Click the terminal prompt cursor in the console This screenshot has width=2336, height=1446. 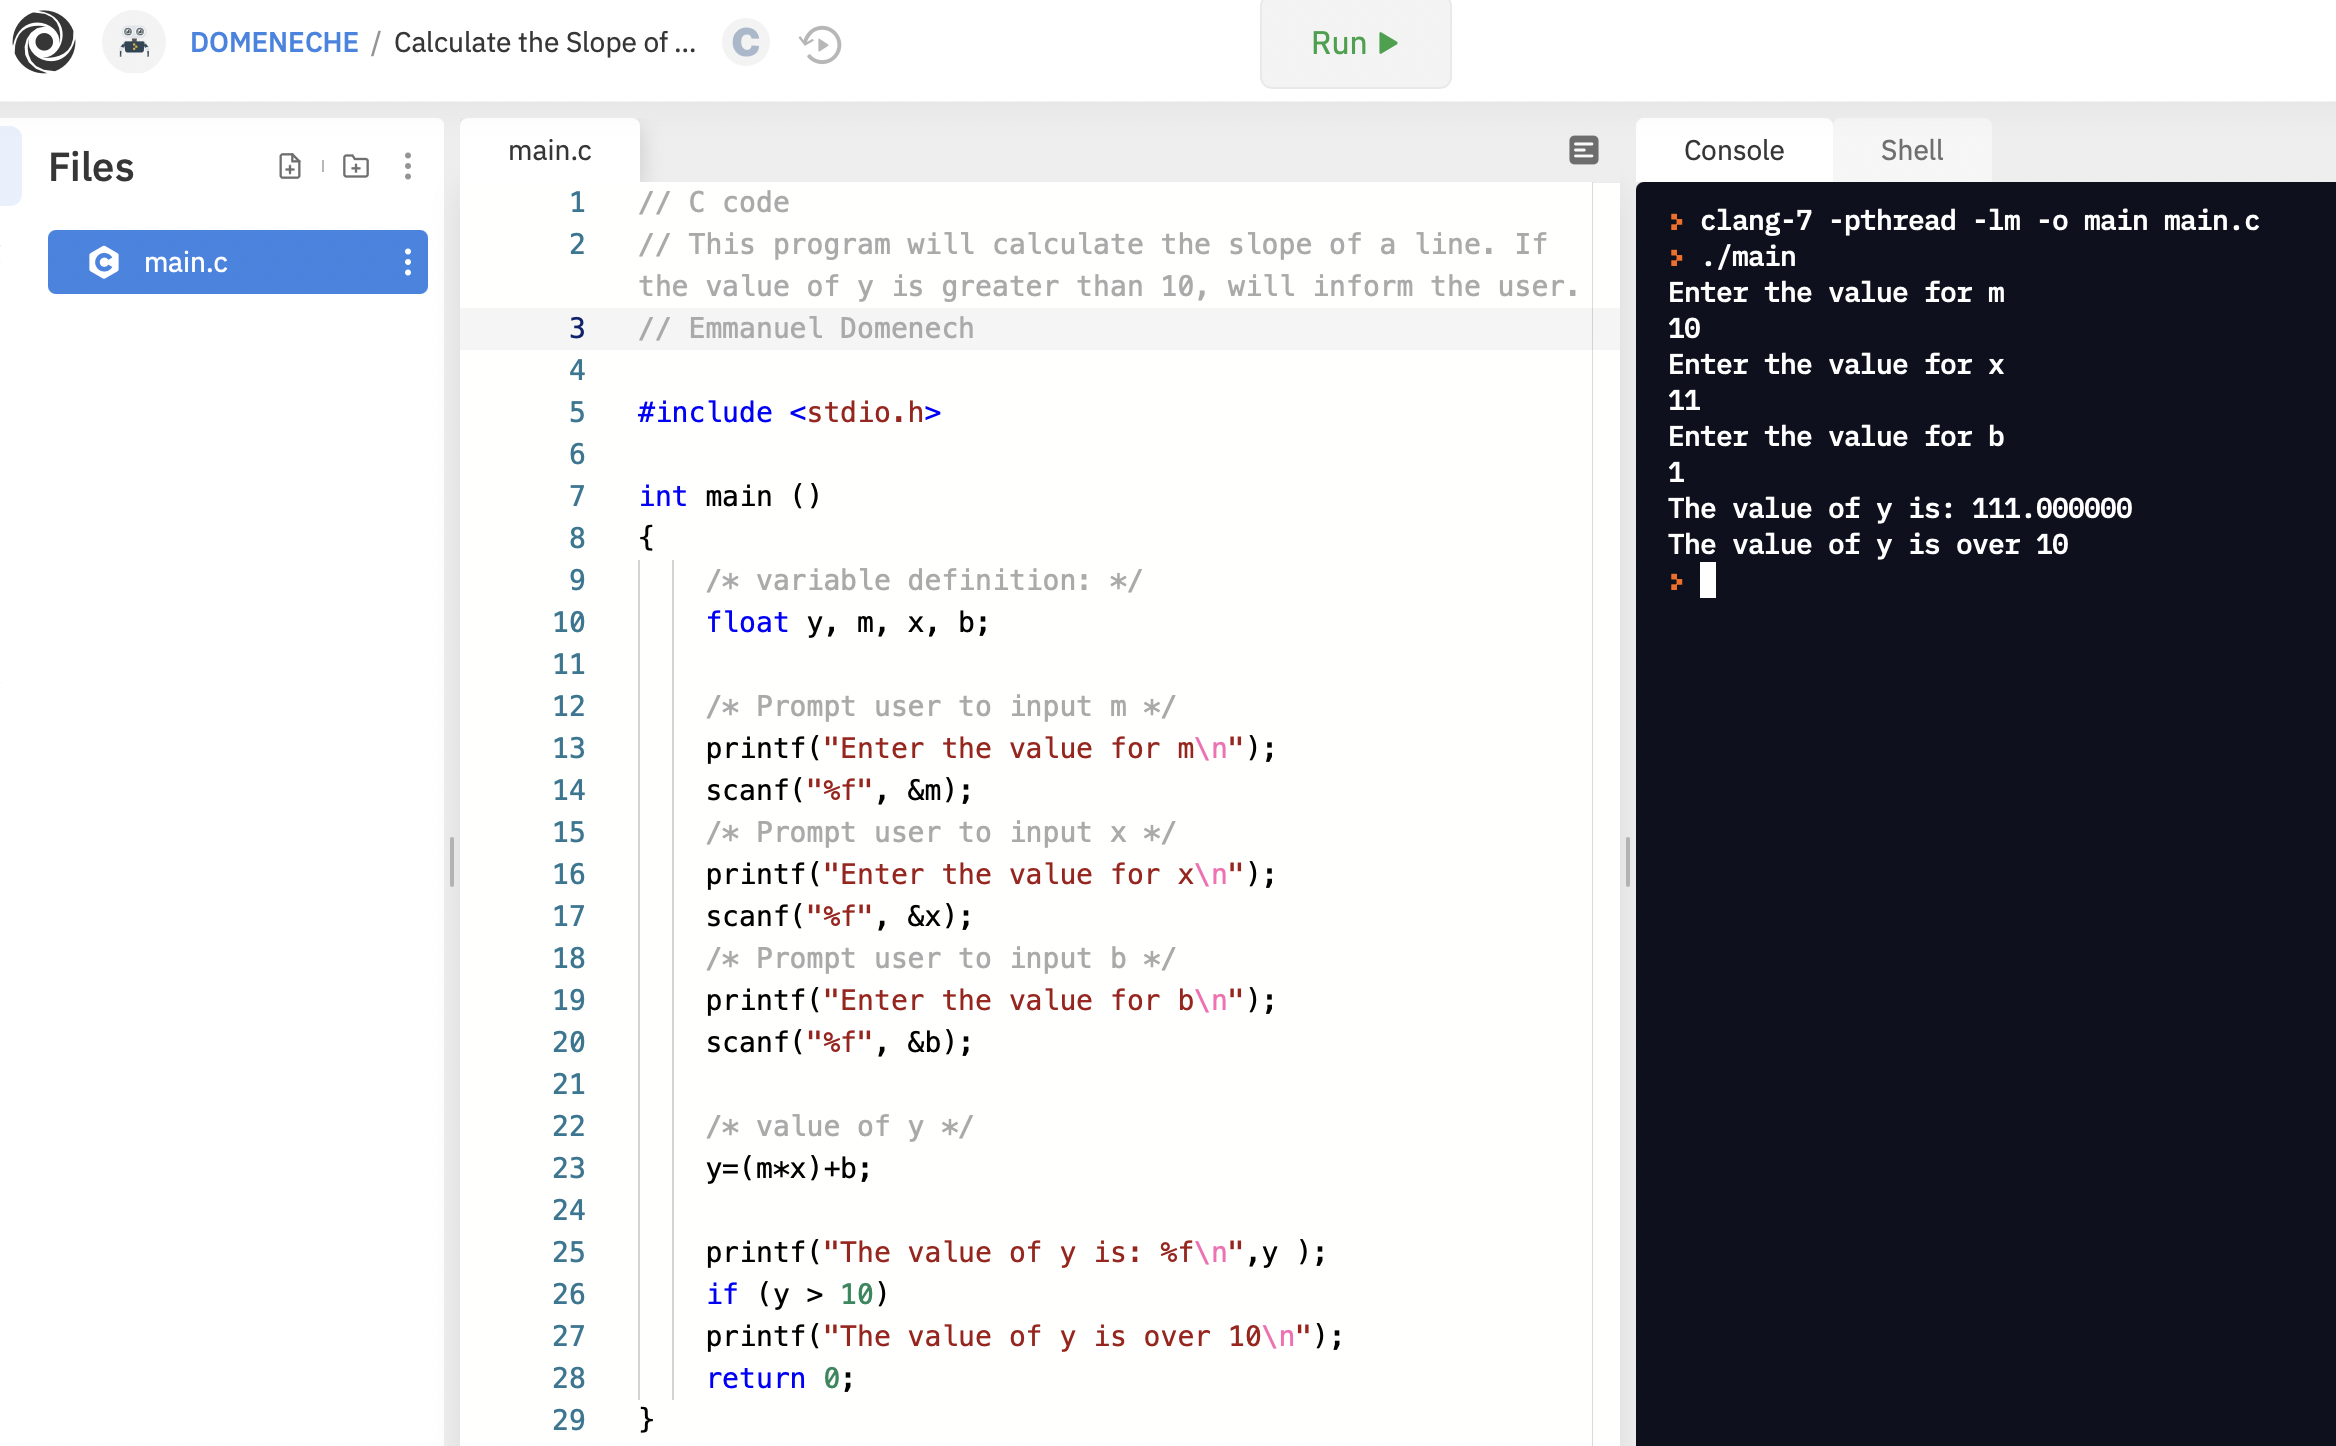(x=1708, y=581)
